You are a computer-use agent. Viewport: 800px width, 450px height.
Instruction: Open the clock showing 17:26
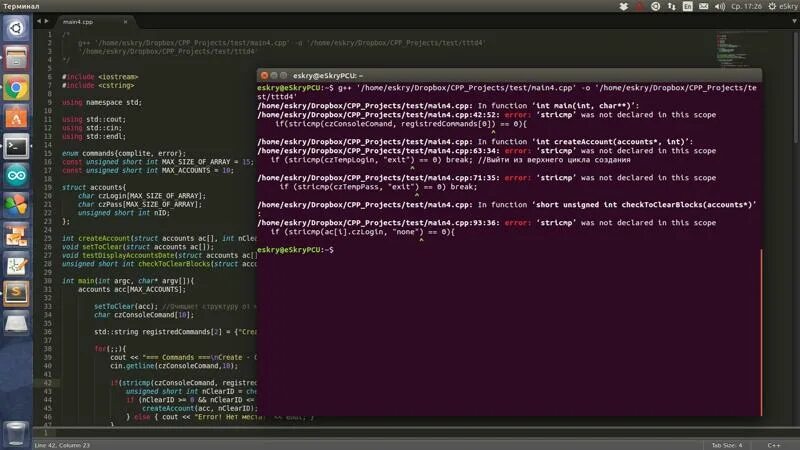click(746, 6)
